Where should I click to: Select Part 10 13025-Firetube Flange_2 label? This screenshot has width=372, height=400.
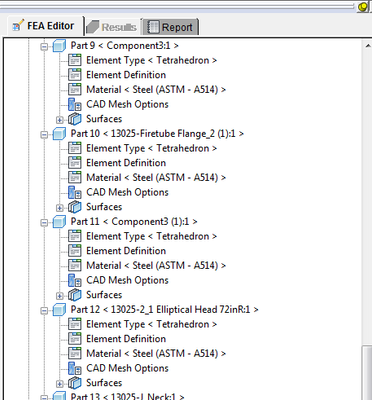click(157, 134)
